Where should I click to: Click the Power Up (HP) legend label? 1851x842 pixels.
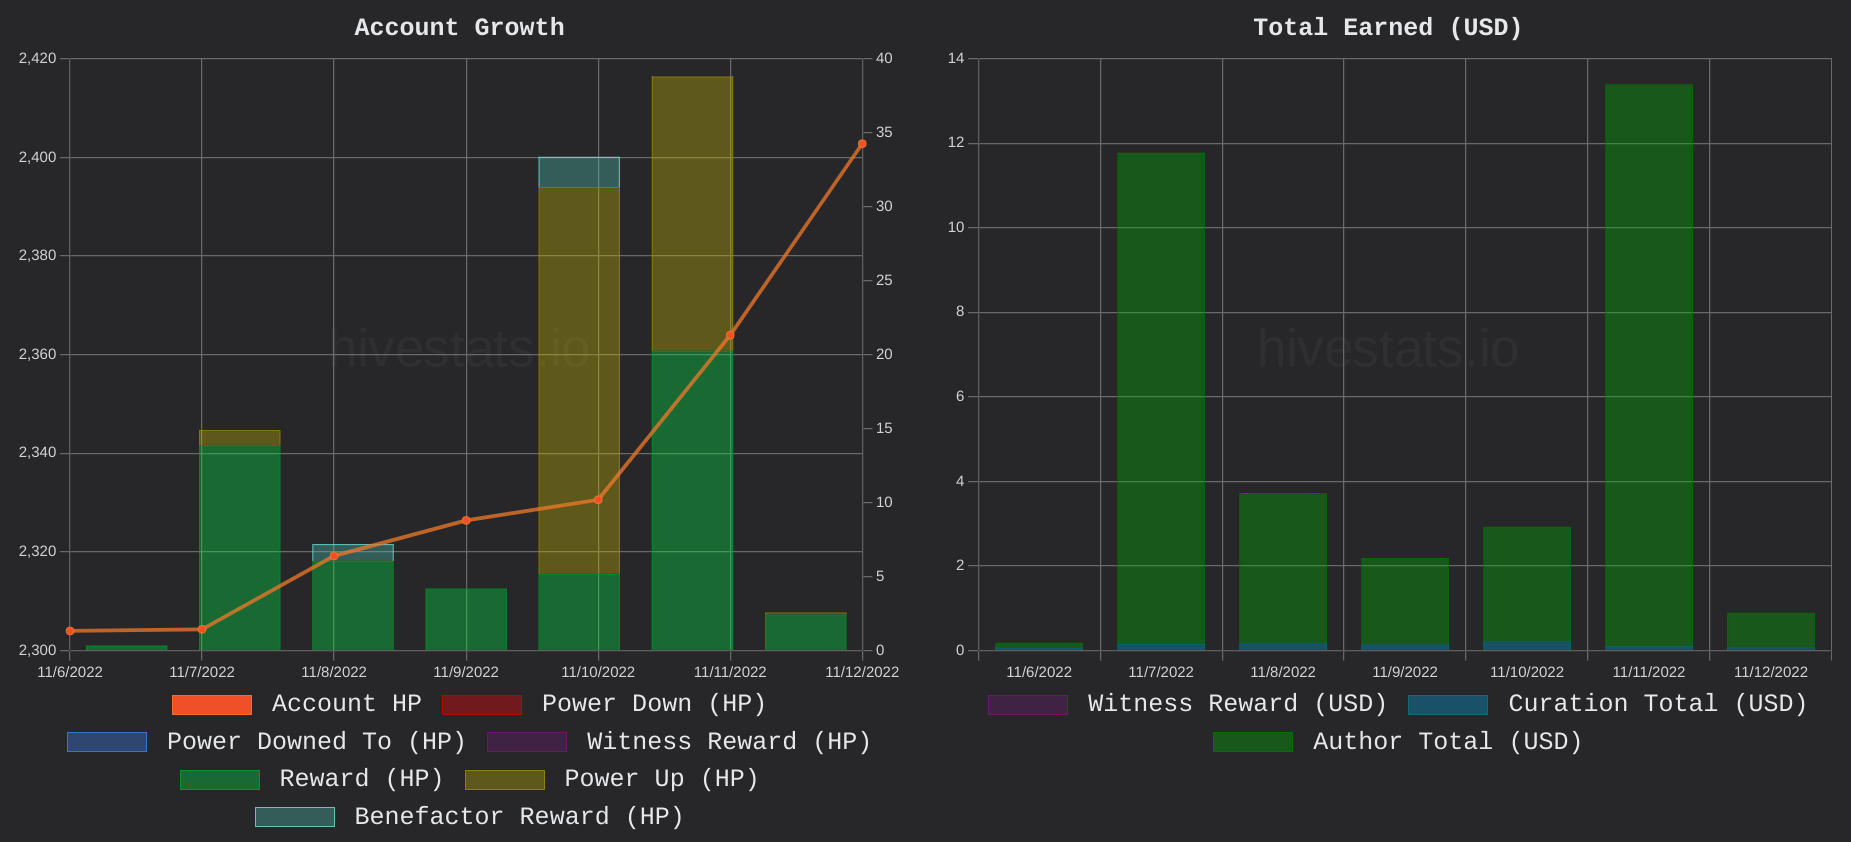tap(662, 779)
